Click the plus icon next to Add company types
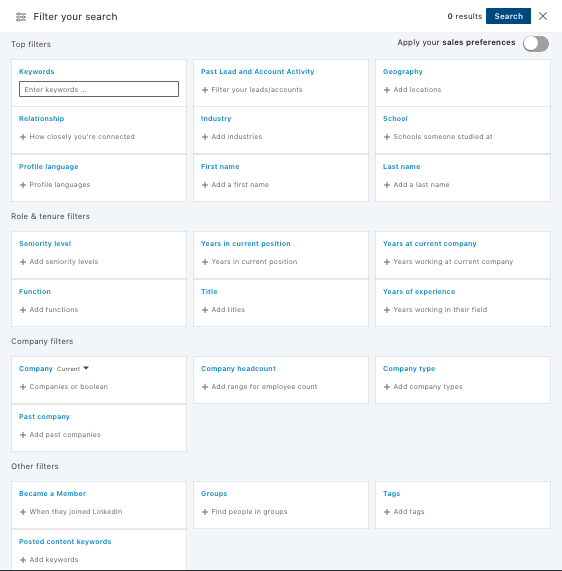562x571 pixels. (387, 387)
